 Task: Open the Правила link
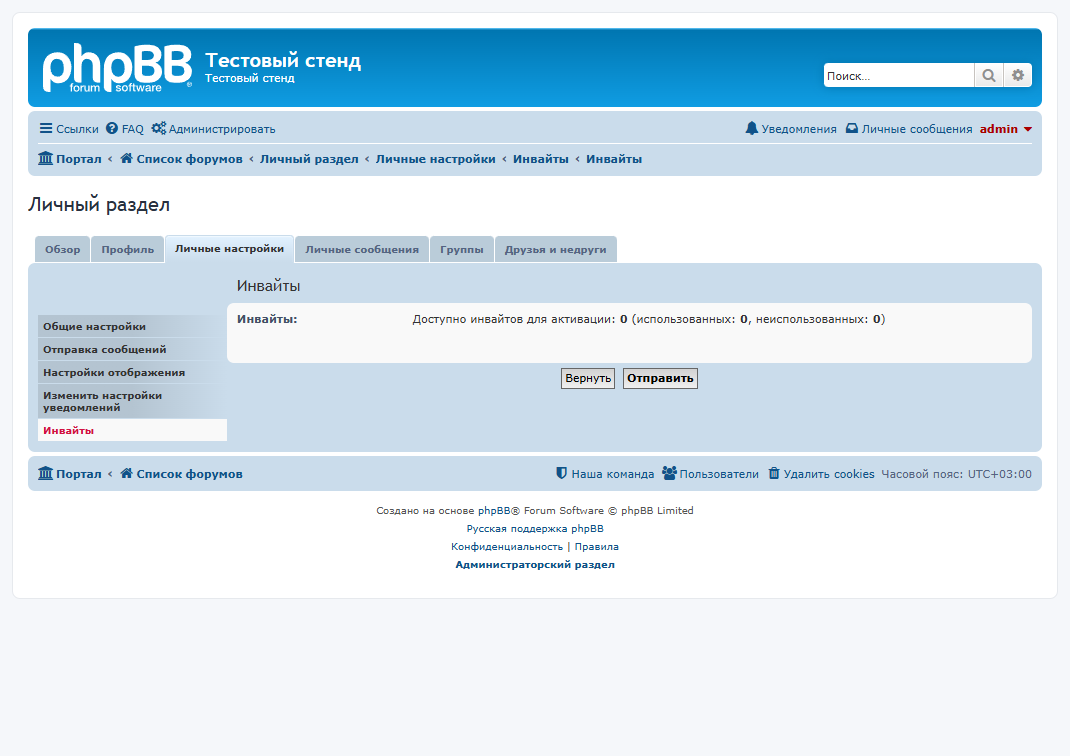click(596, 547)
